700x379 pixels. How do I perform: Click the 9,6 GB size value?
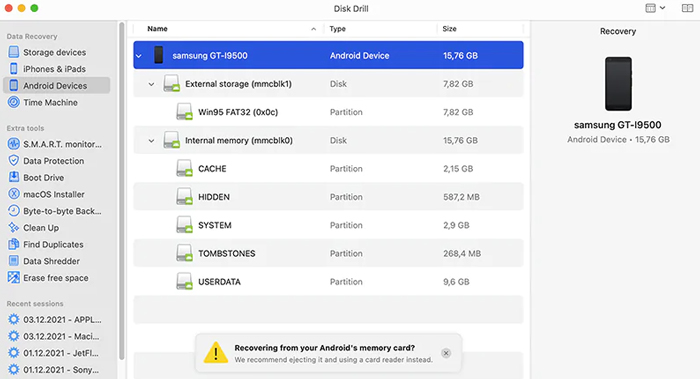click(456, 282)
